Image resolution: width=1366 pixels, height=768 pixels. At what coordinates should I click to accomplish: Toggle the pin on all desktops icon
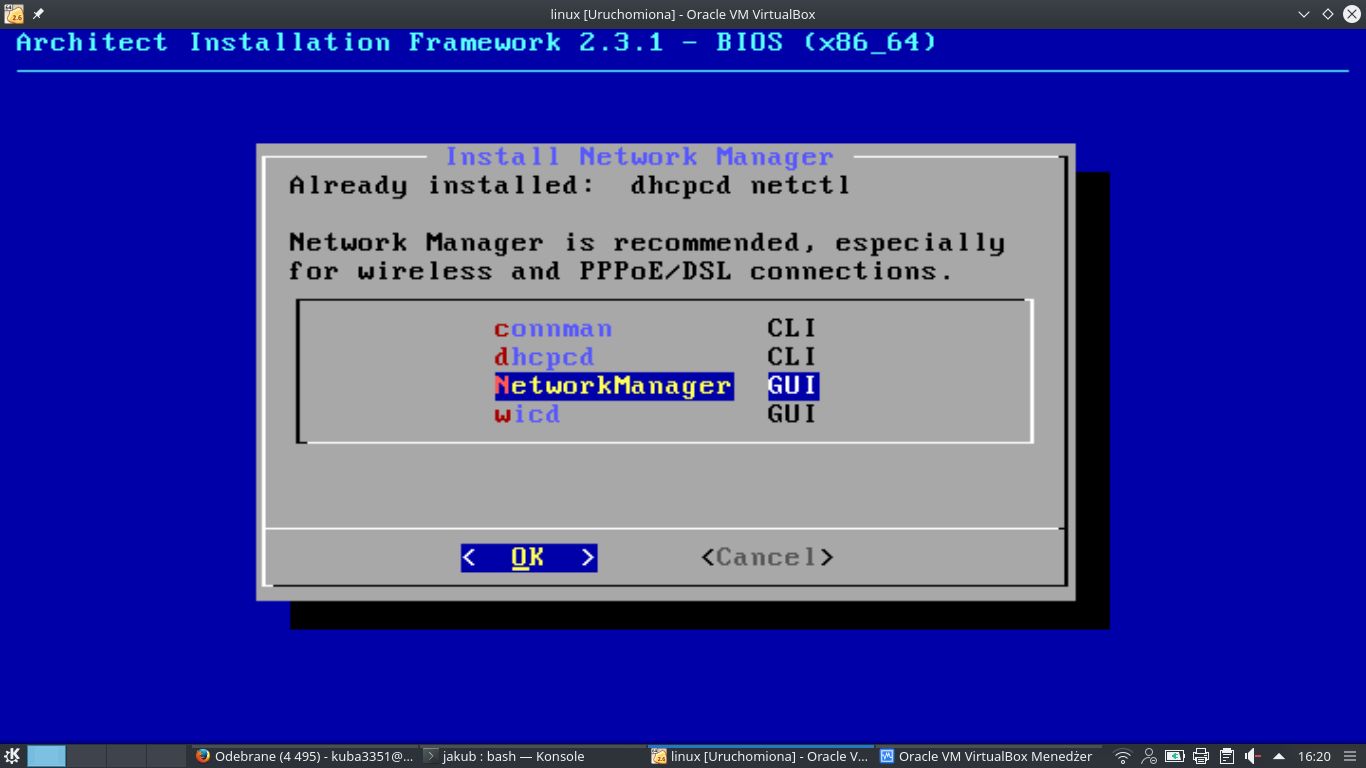pos(38,14)
